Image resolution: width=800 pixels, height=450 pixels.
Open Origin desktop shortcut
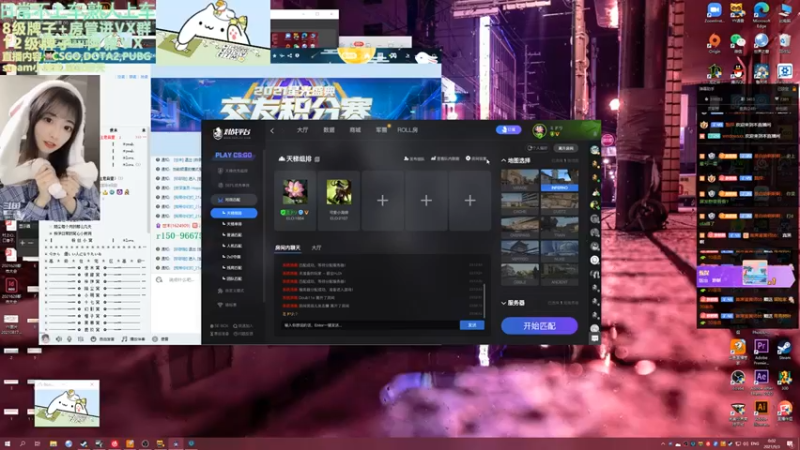click(x=714, y=43)
